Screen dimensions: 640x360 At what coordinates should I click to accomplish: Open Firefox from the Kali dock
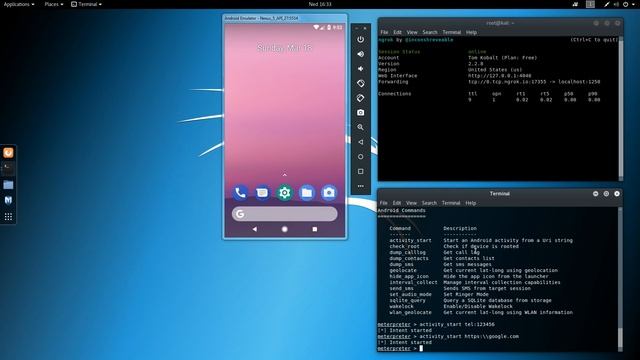point(8,153)
